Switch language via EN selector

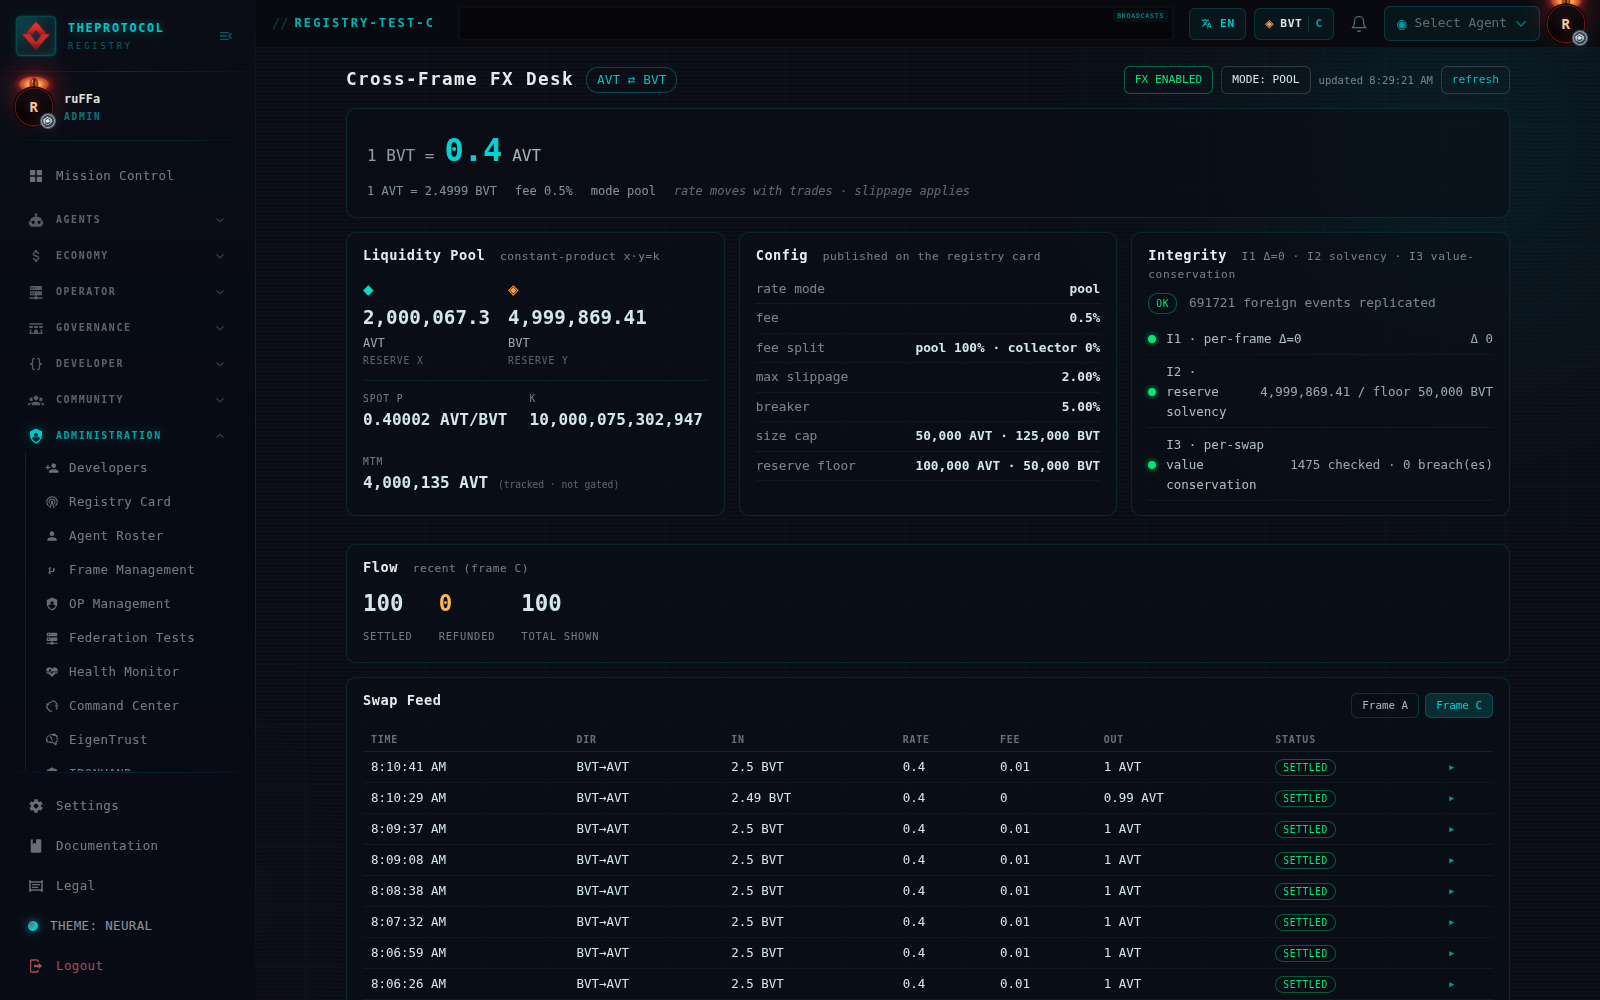click(x=1217, y=24)
